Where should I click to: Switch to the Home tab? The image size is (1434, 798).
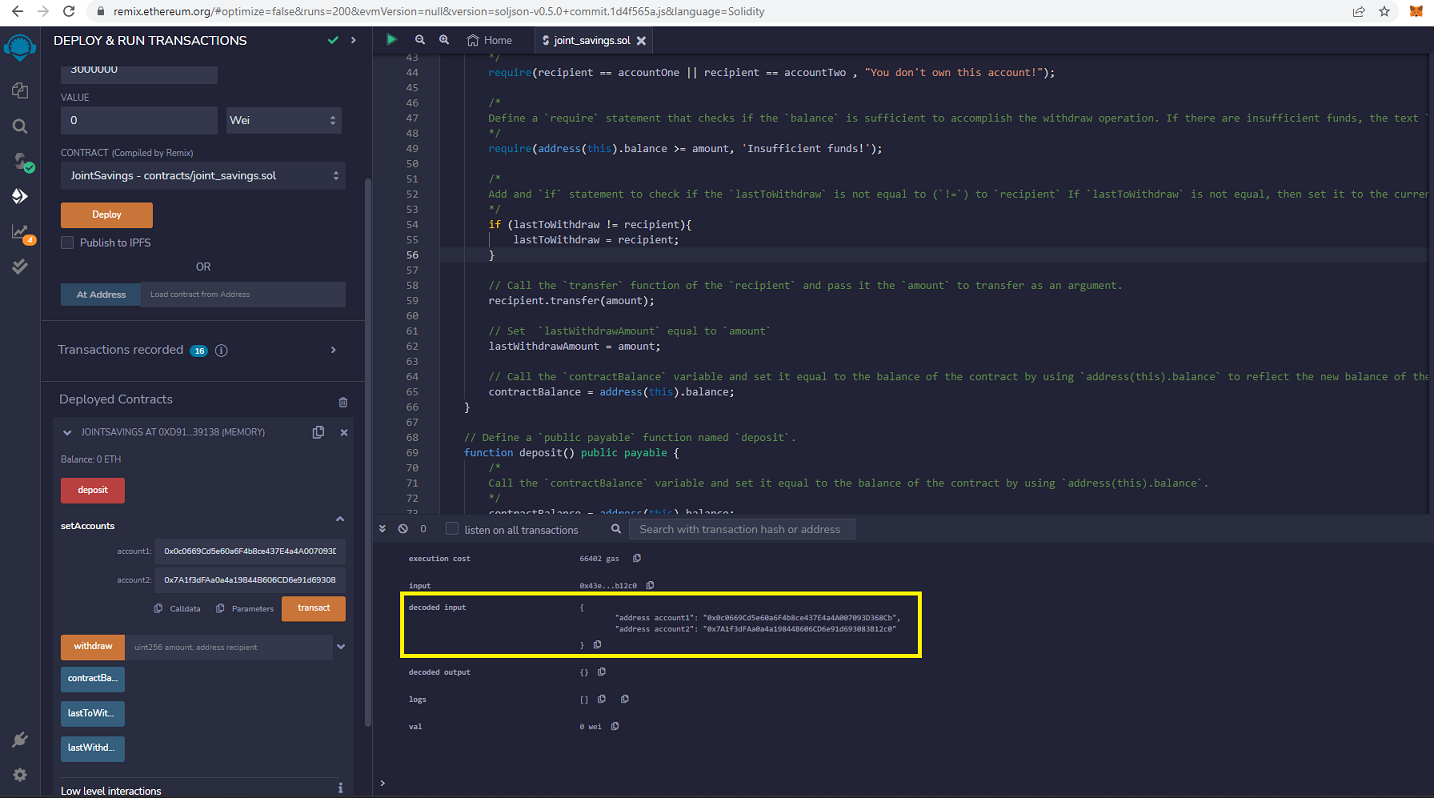coord(489,40)
